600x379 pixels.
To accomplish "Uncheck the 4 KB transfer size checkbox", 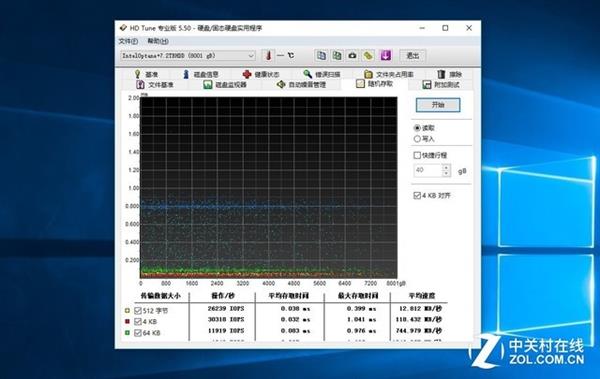I will tap(138, 322).
